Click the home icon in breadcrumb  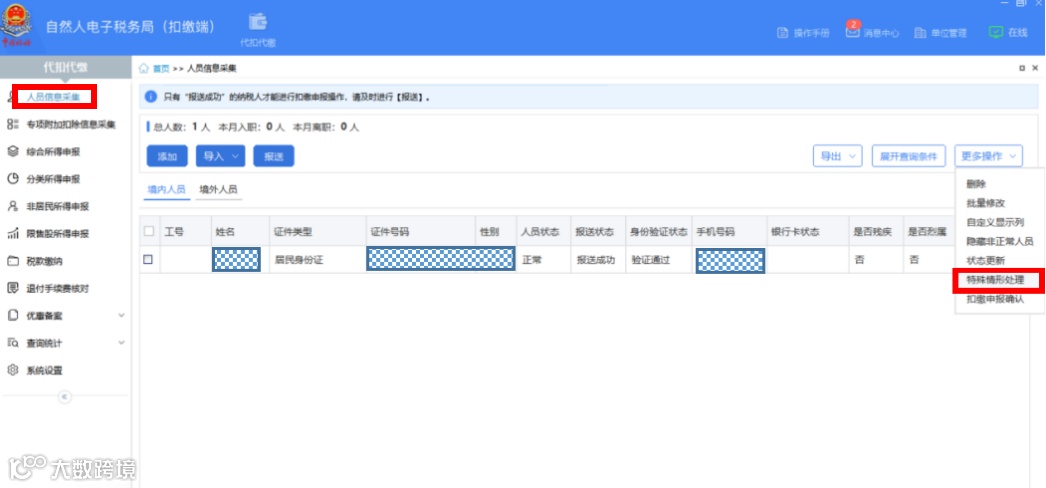click(x=144, y=69)
